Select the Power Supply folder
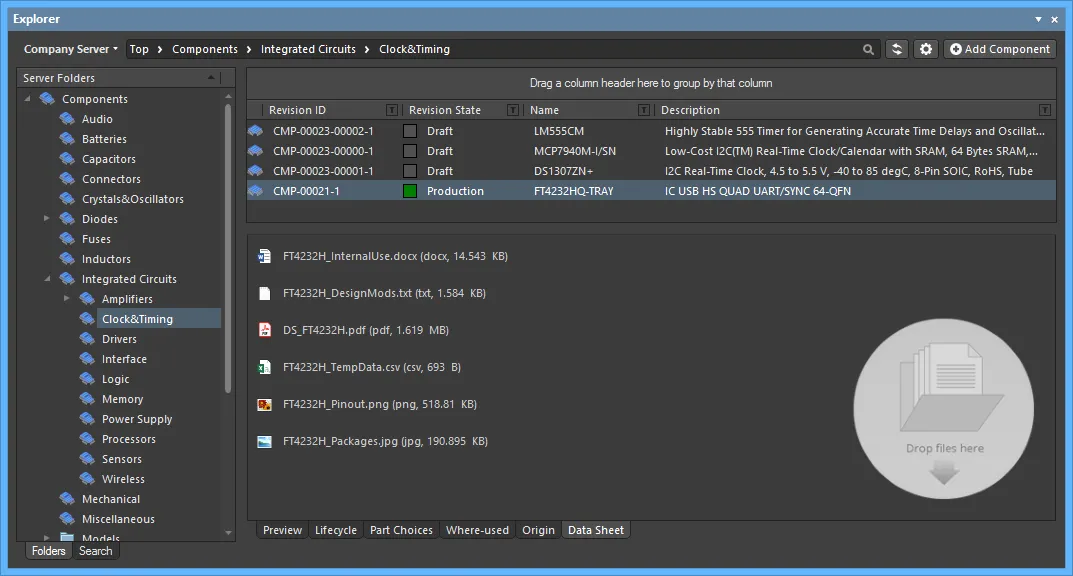Screen dimensions: 1073x576 (x=137, y=419)
